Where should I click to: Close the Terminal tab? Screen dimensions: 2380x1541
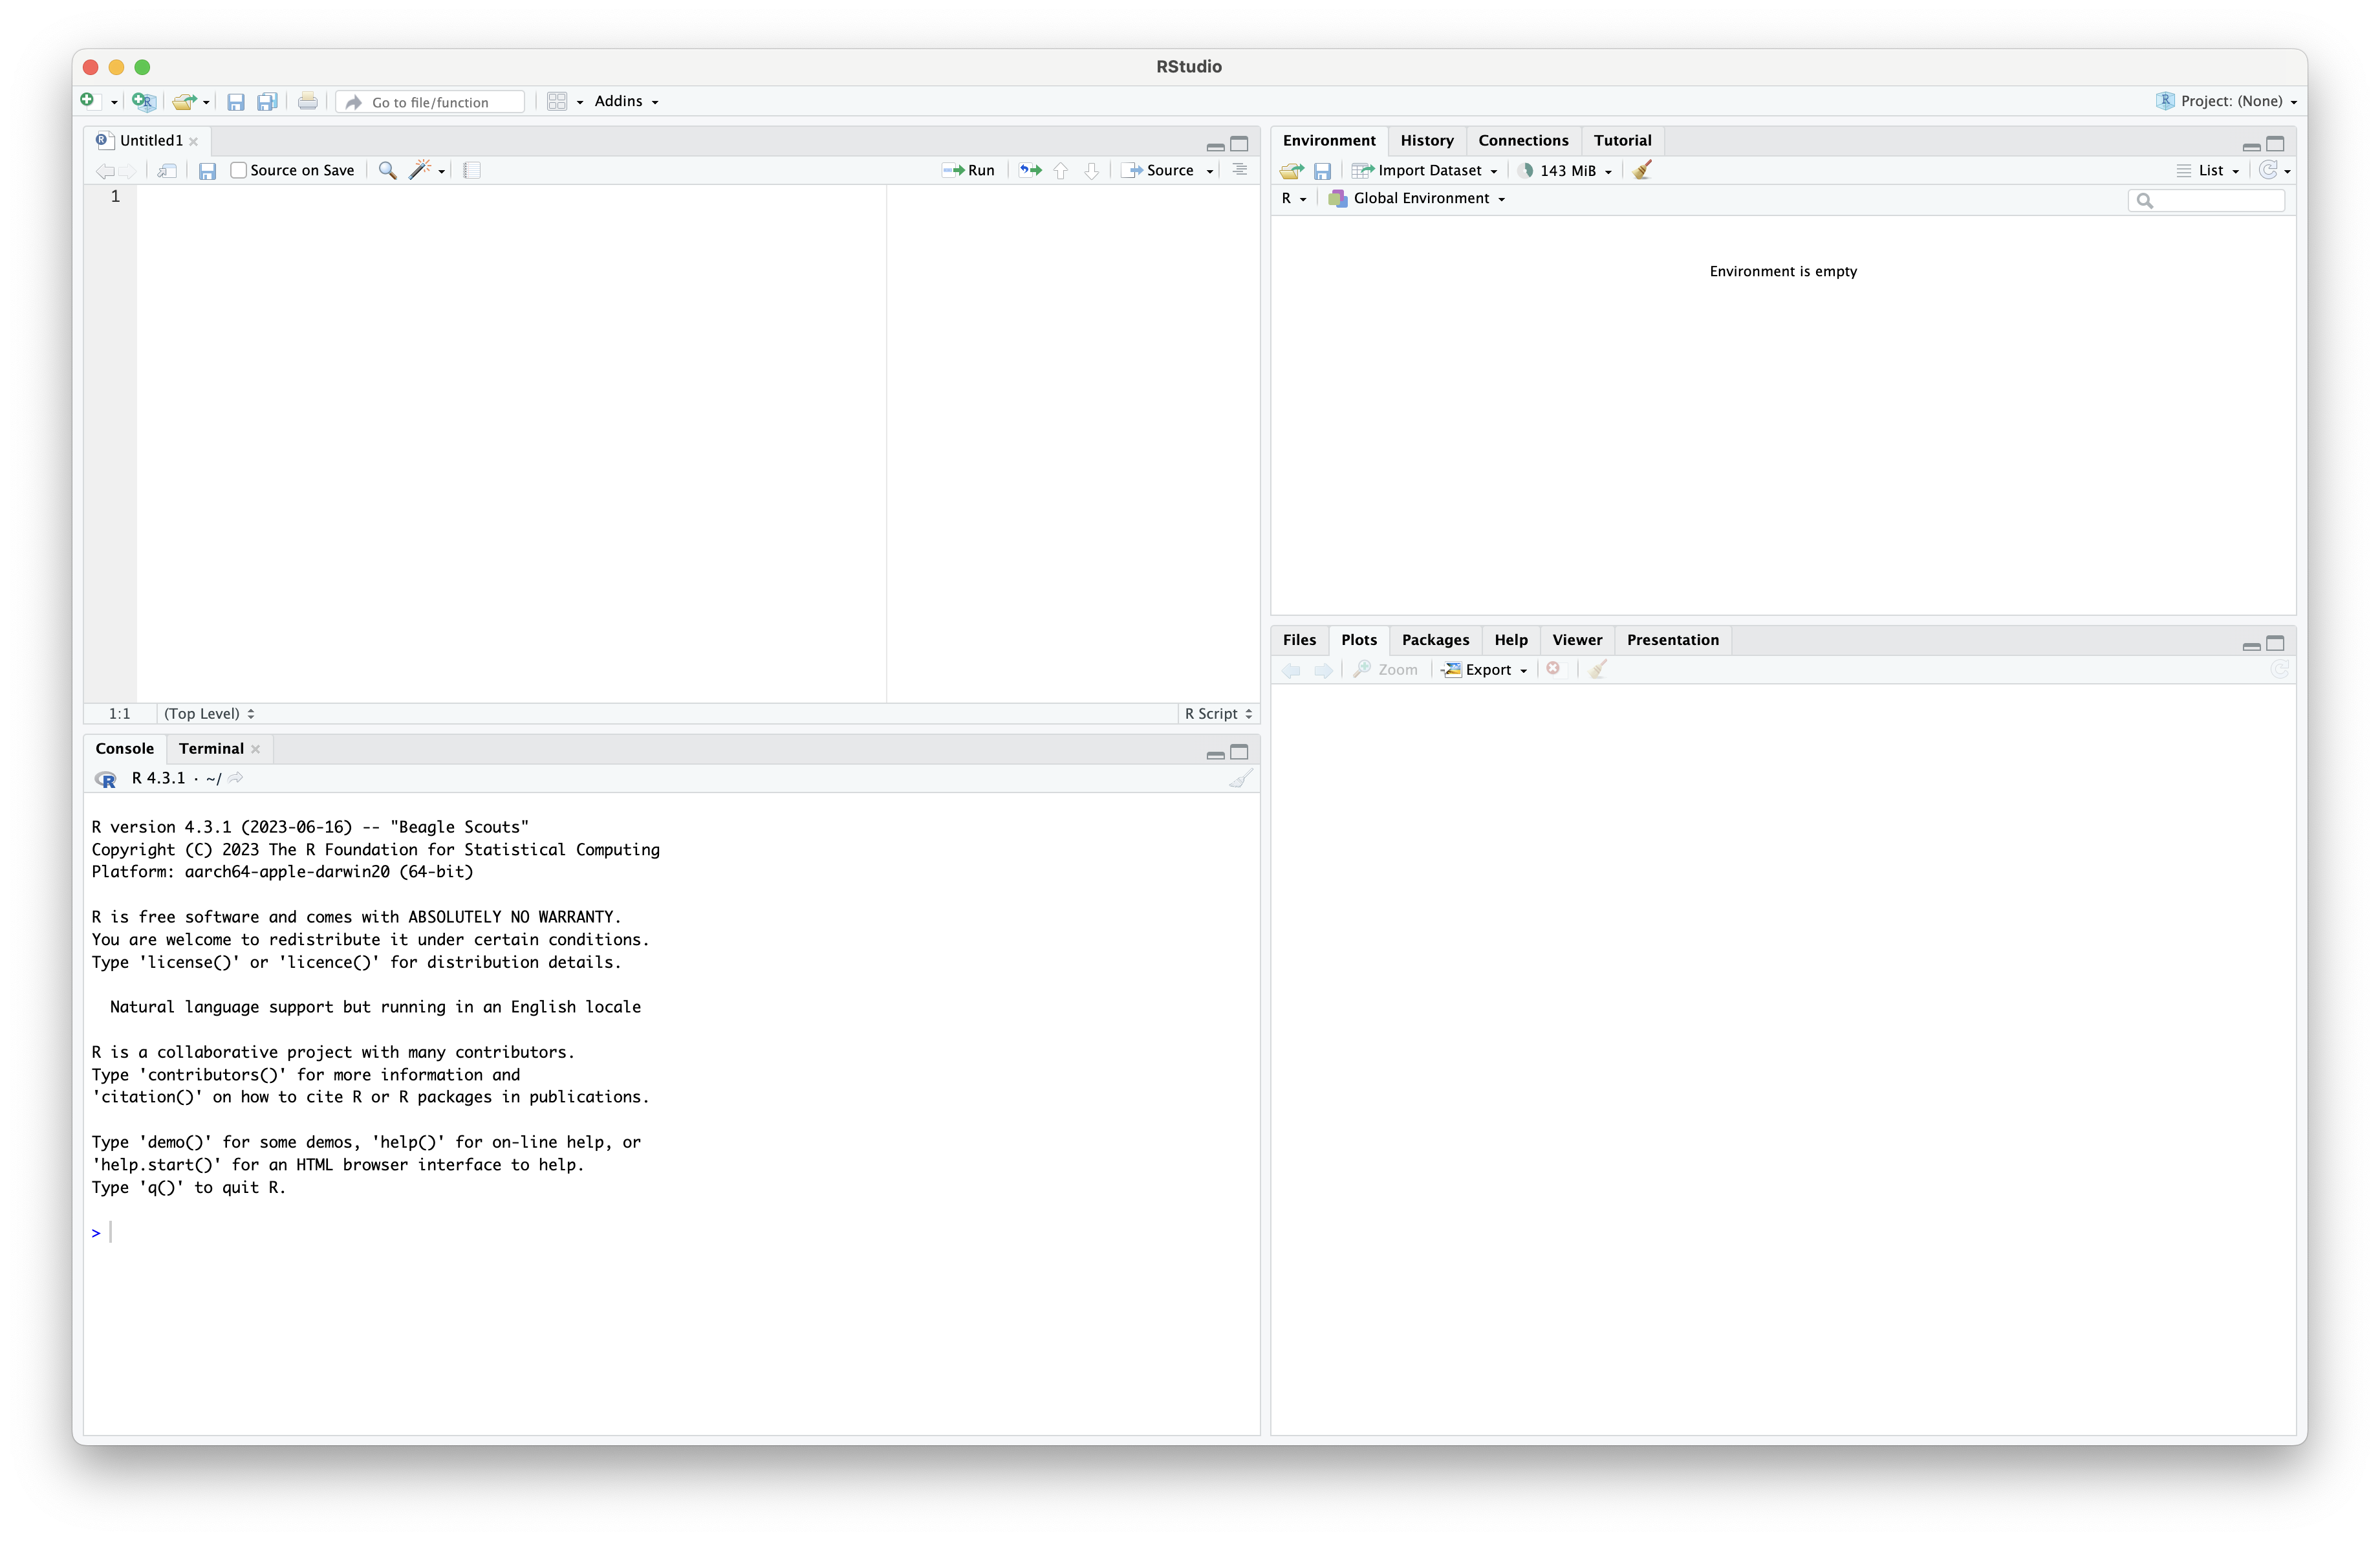coord(256,749)
